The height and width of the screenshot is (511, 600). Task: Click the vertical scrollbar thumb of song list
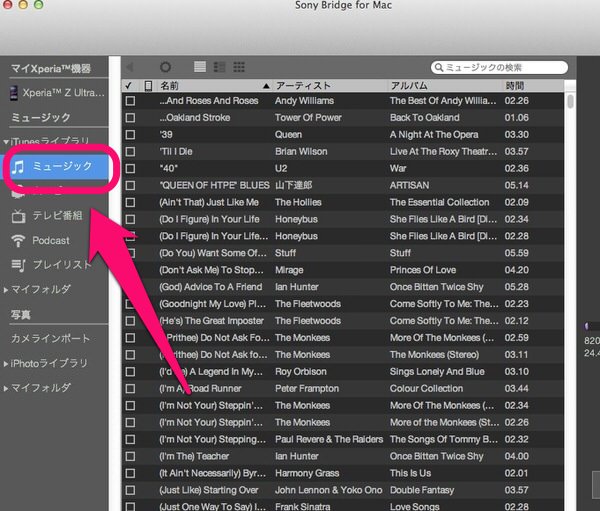(570, 101)
